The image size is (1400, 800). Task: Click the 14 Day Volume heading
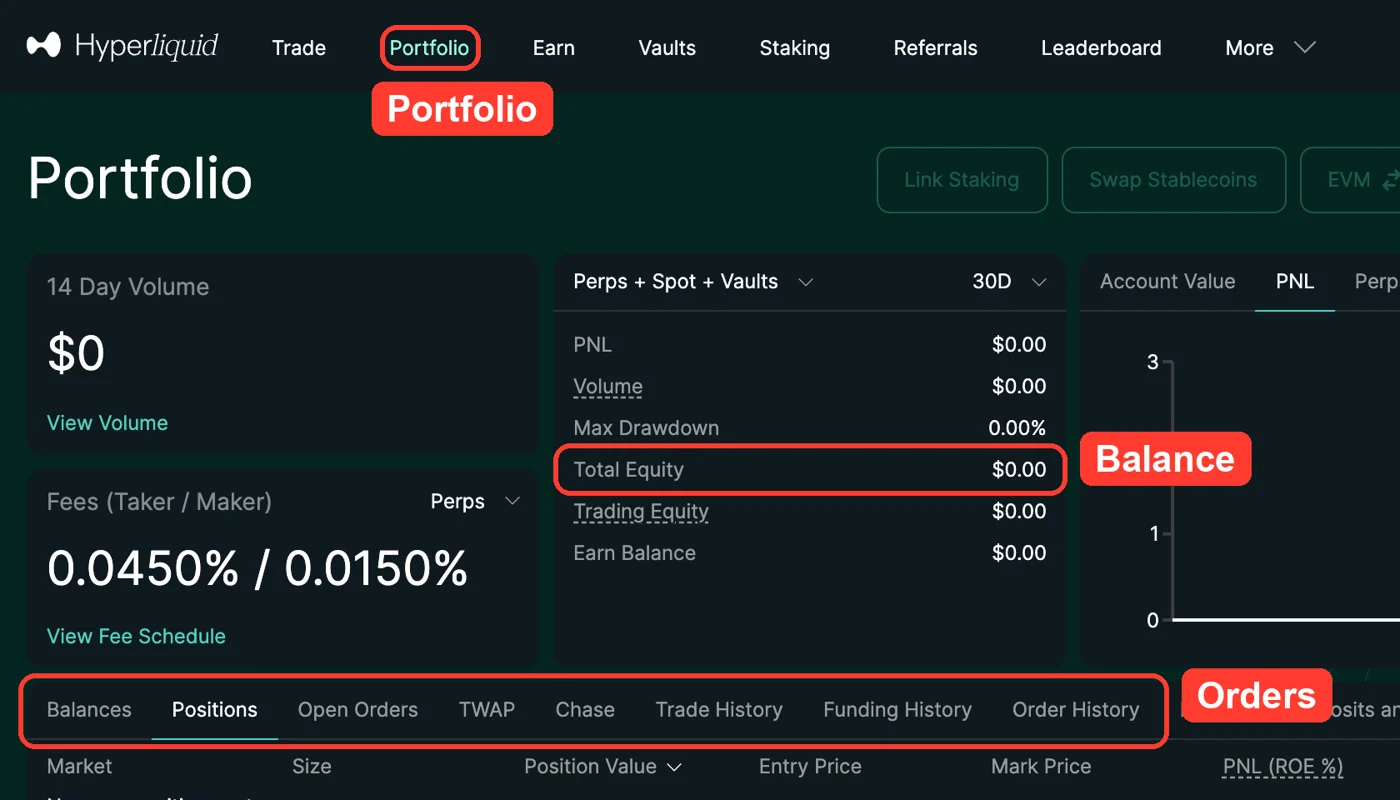128,287
